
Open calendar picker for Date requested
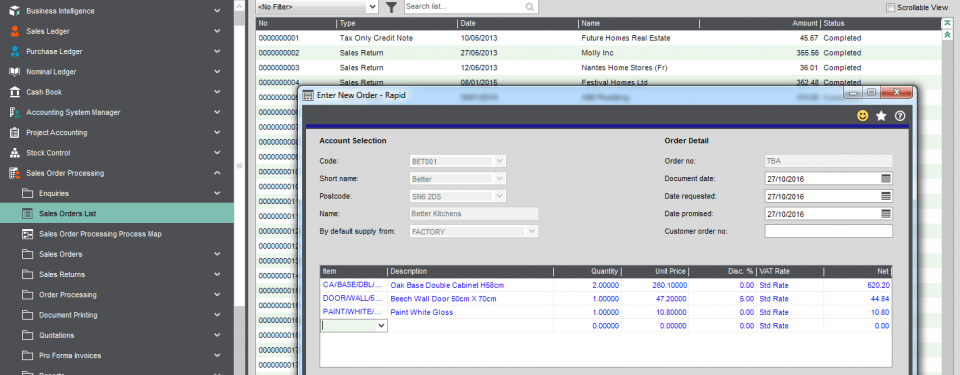click(886, 196)
